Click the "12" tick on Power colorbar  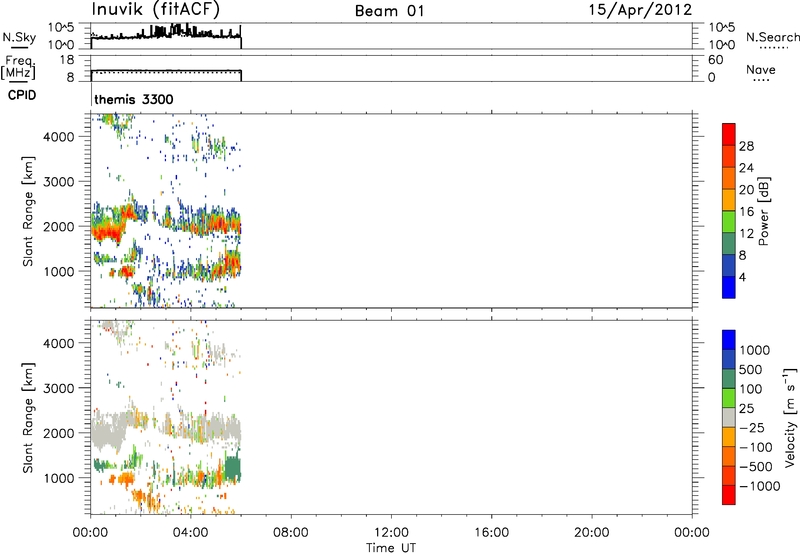[x=746, y=234]
